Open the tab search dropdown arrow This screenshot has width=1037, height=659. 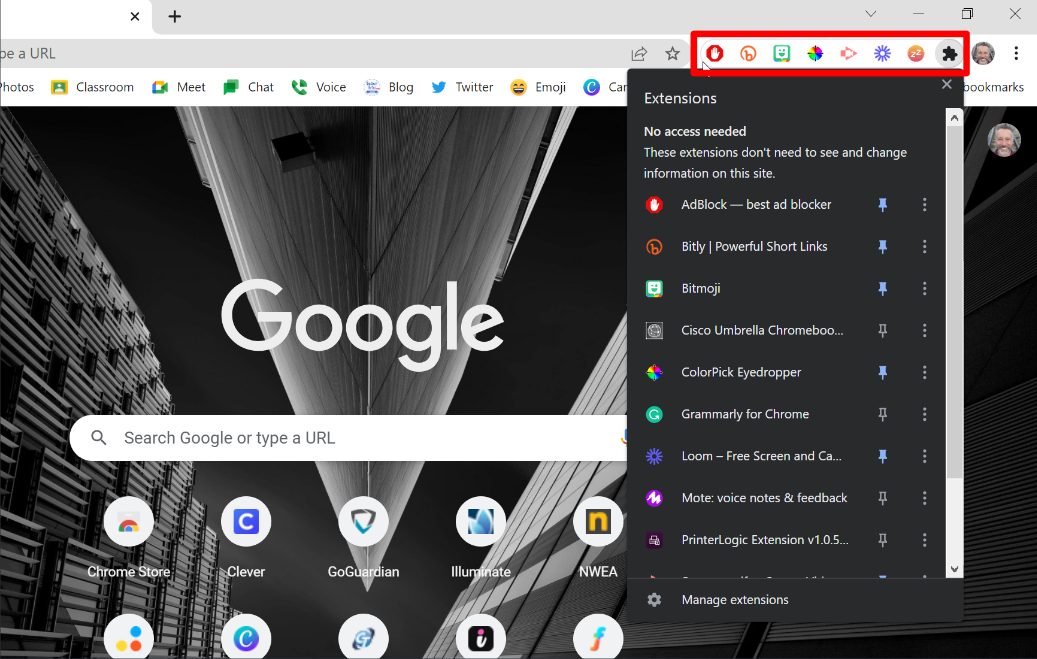pyautogui.click(x=871, y=14)
